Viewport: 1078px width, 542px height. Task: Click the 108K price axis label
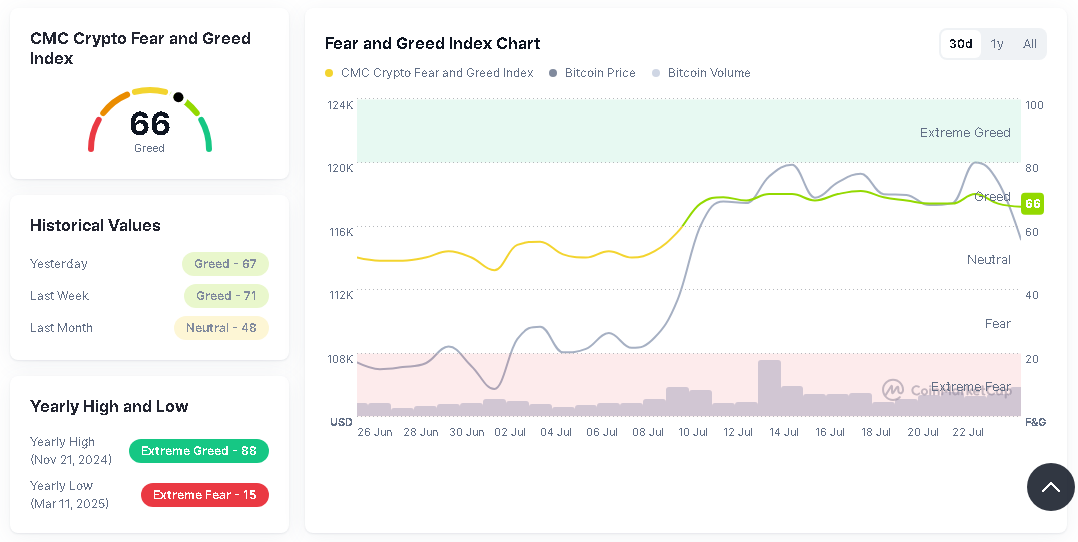(340, 359)
